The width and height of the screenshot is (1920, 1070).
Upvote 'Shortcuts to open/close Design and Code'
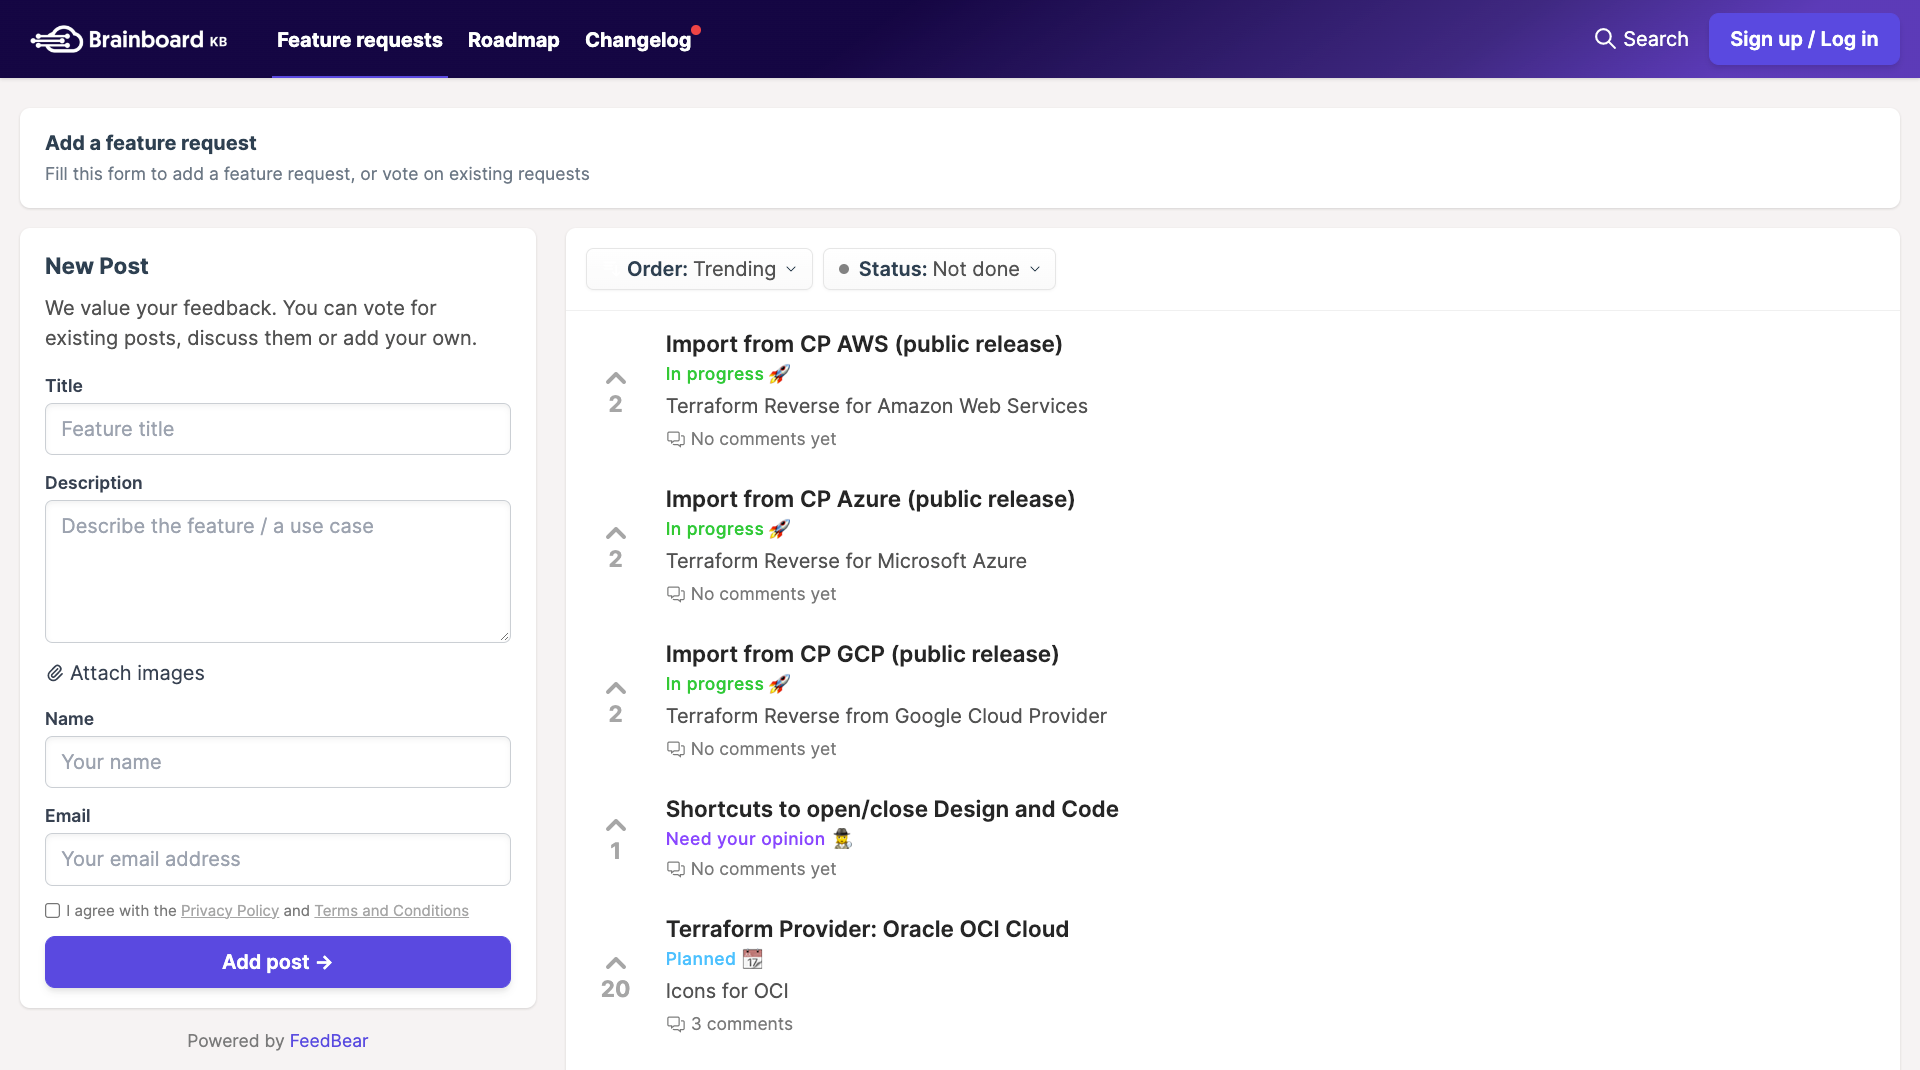[615, 824]
